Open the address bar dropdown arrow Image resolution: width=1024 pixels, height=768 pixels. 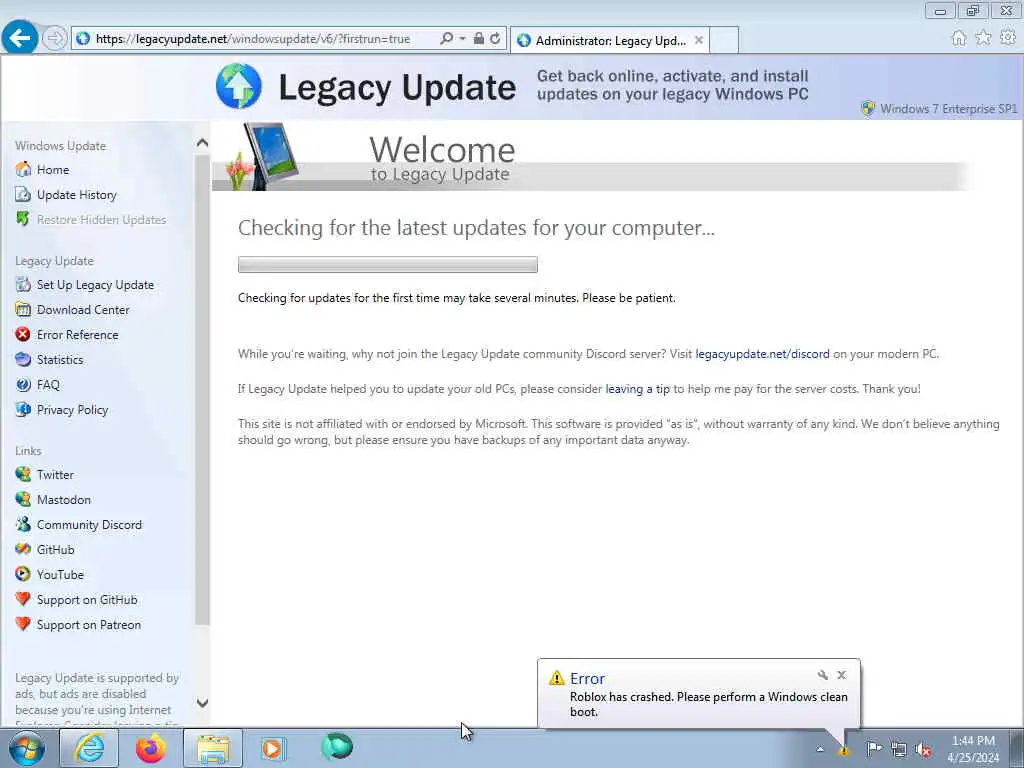pos(462,39)
